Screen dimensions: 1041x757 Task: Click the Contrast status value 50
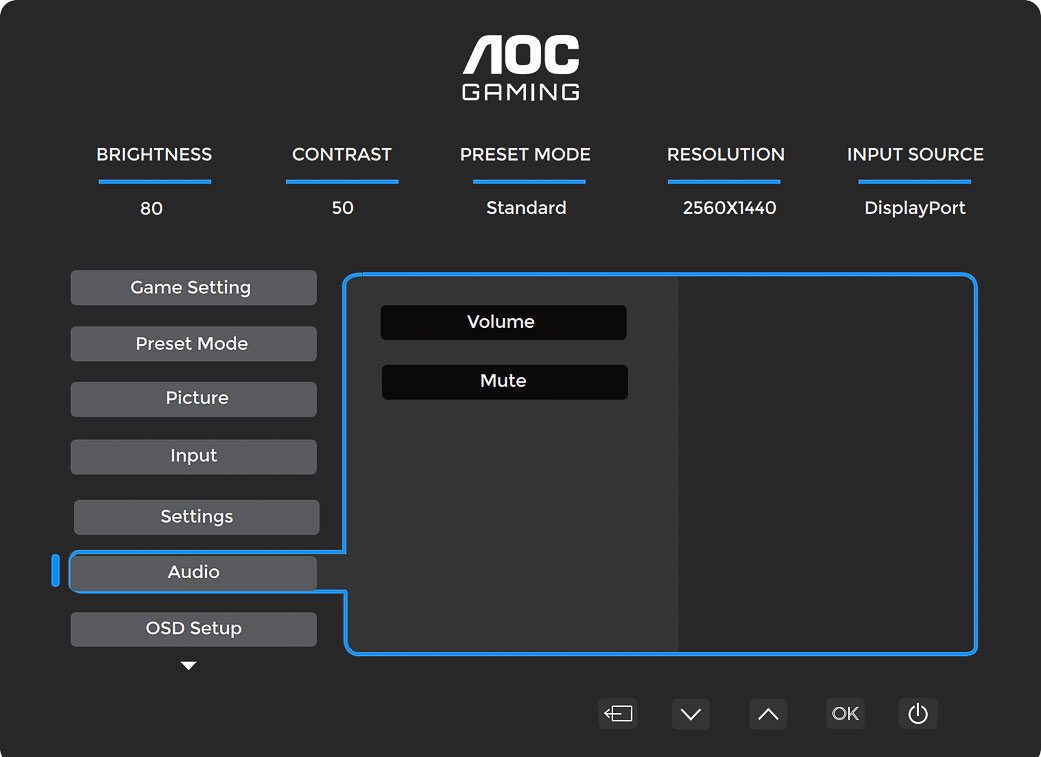342,208
